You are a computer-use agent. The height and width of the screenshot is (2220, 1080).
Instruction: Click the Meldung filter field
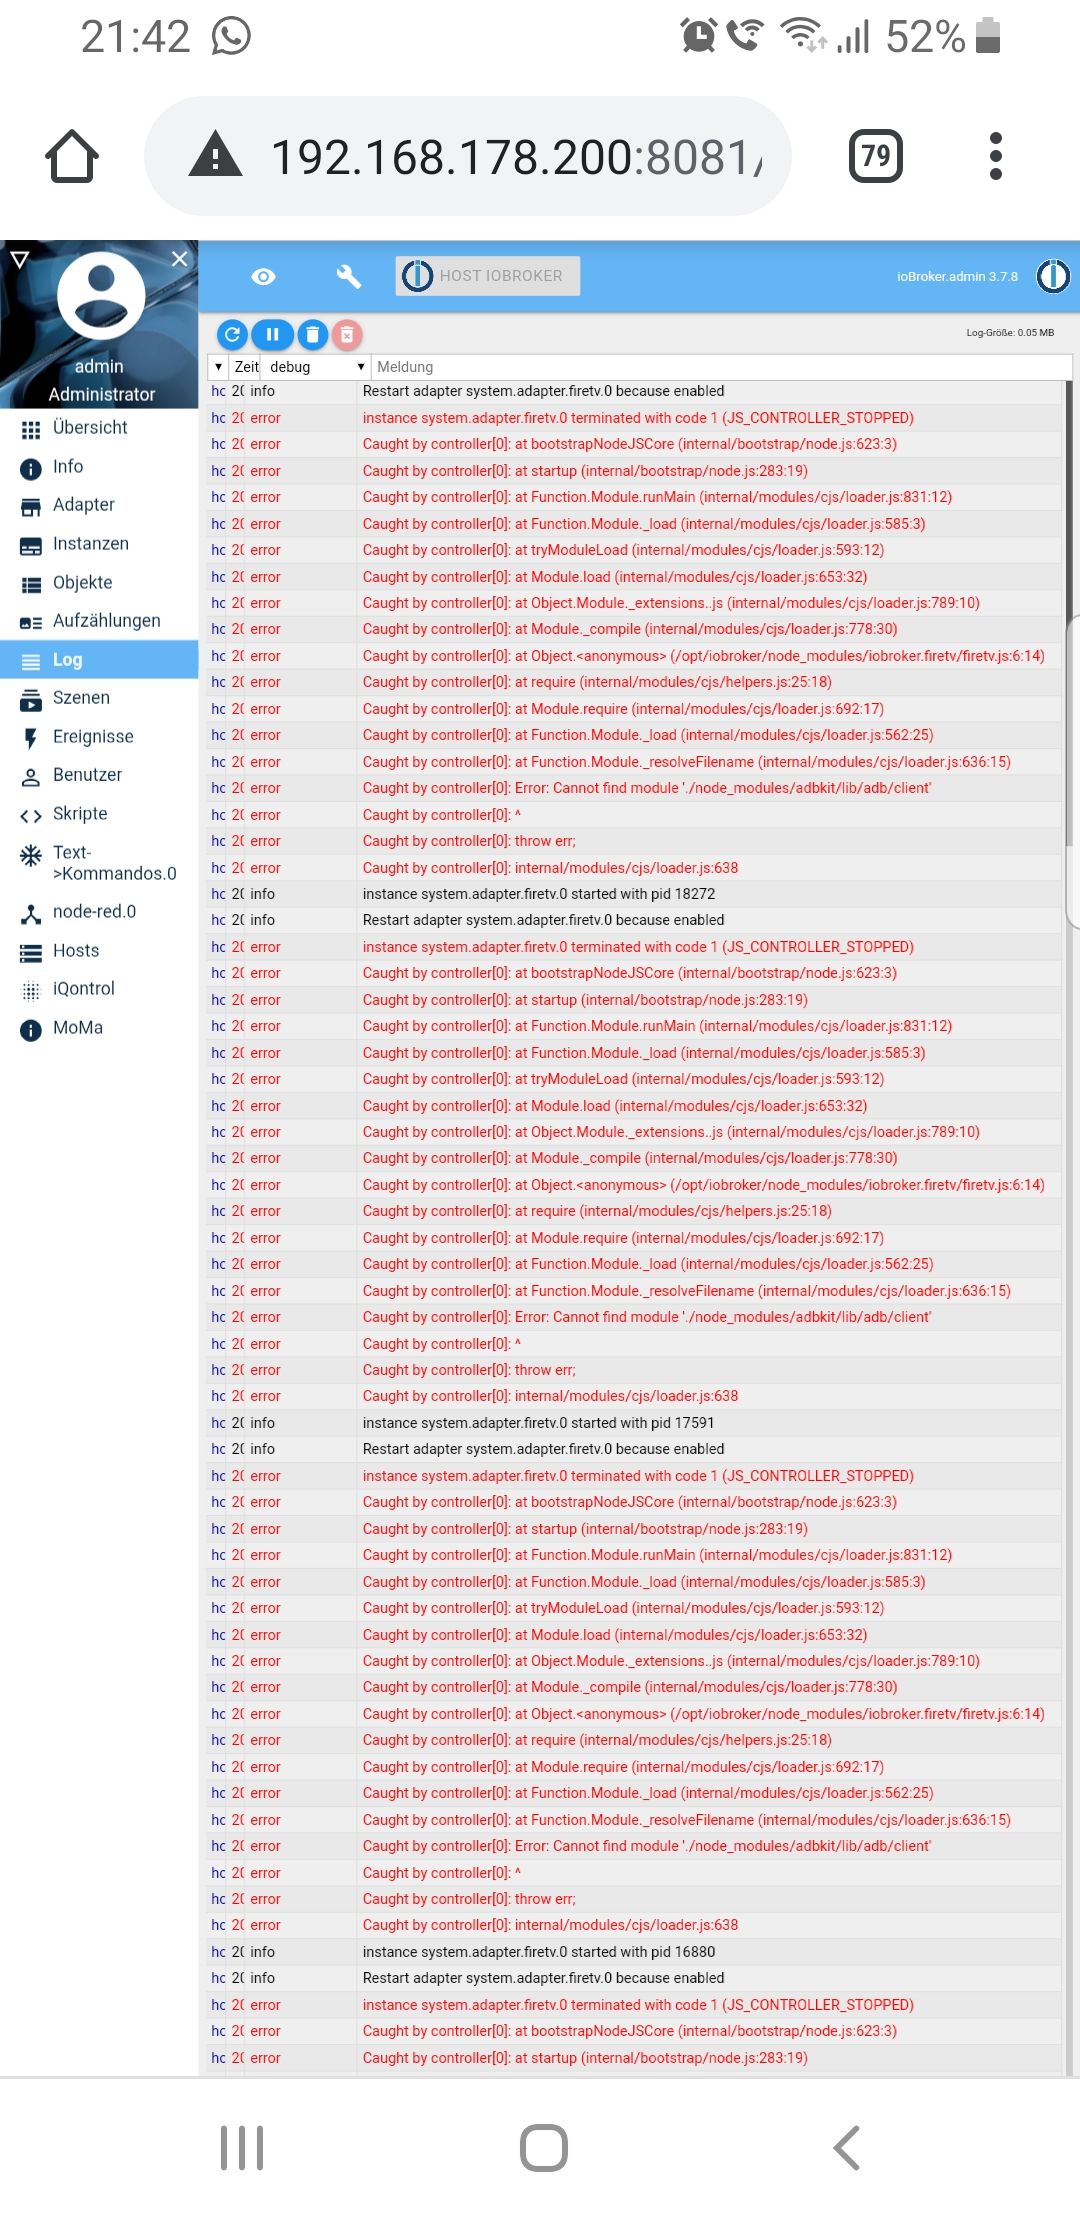[720, 367]
